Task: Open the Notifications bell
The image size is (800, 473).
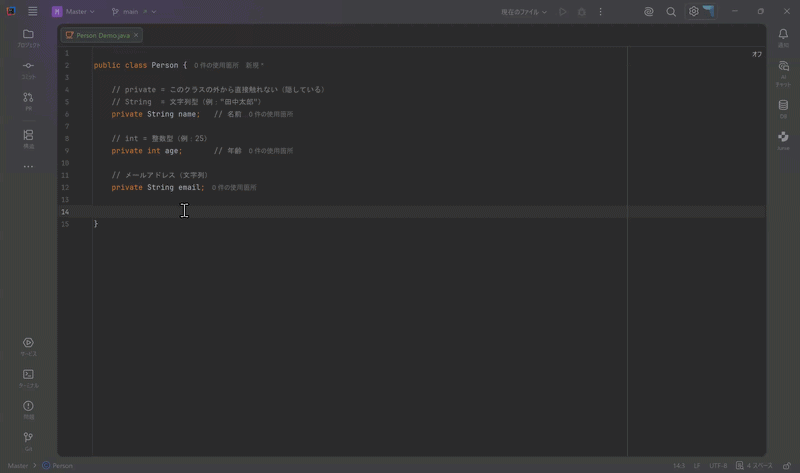Action: (783, 38)
